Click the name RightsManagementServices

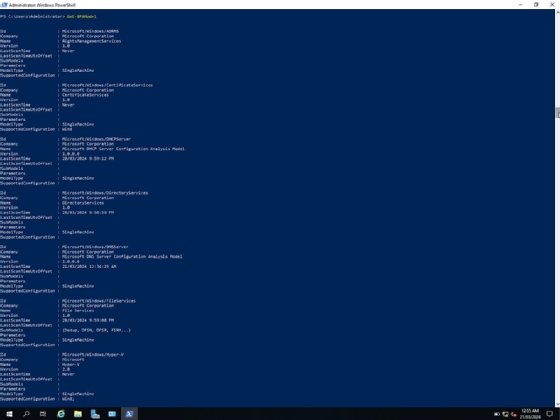coord(91,41)
